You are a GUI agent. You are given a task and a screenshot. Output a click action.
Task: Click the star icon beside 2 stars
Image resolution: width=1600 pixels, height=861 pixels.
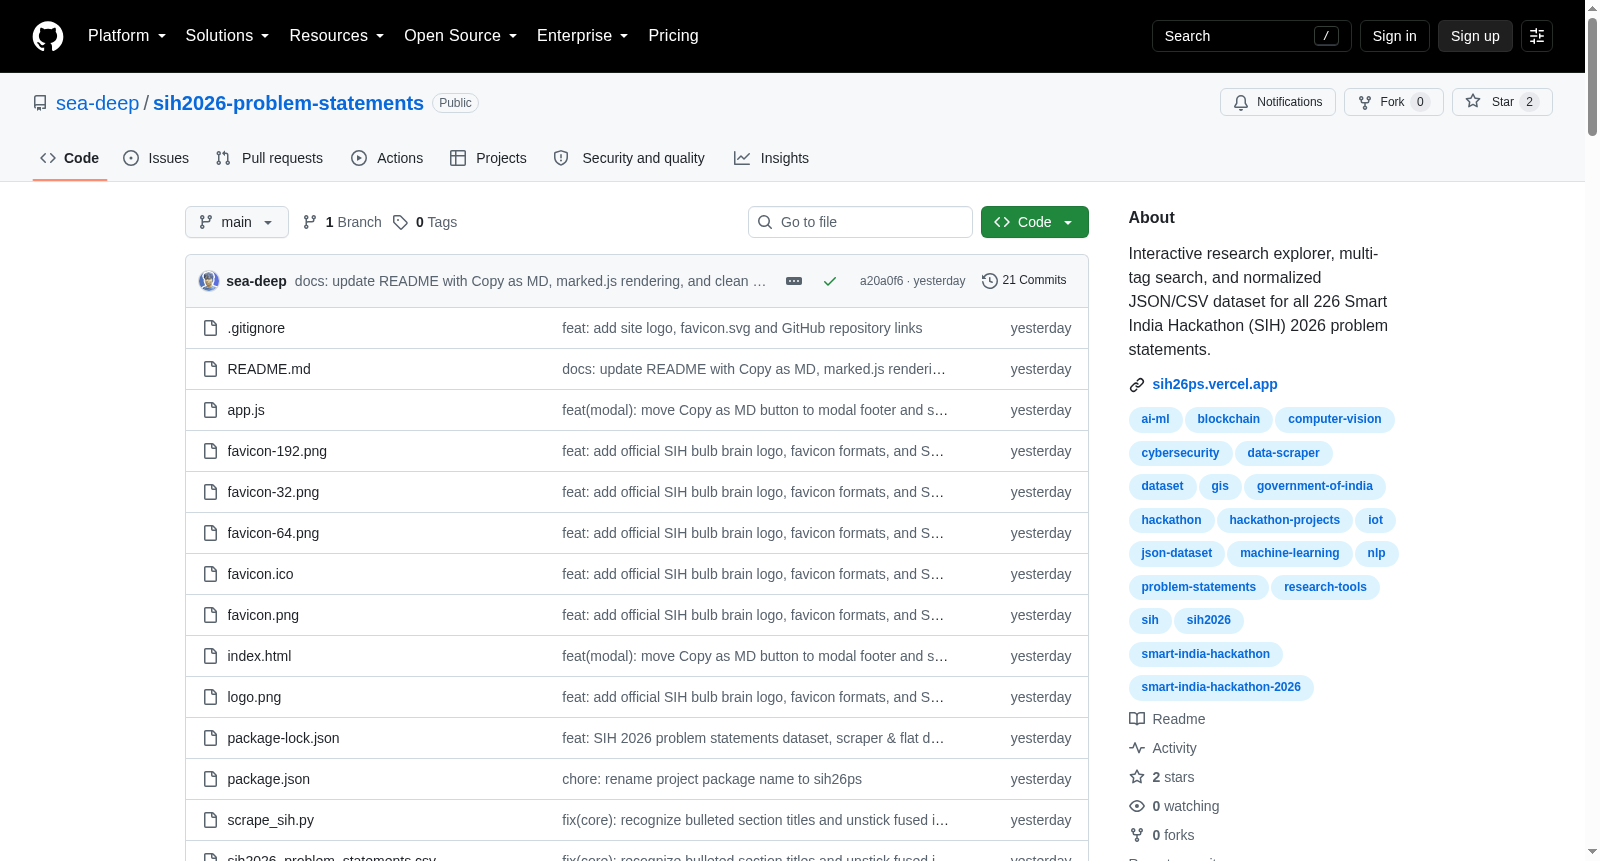tap(1137, 777)
